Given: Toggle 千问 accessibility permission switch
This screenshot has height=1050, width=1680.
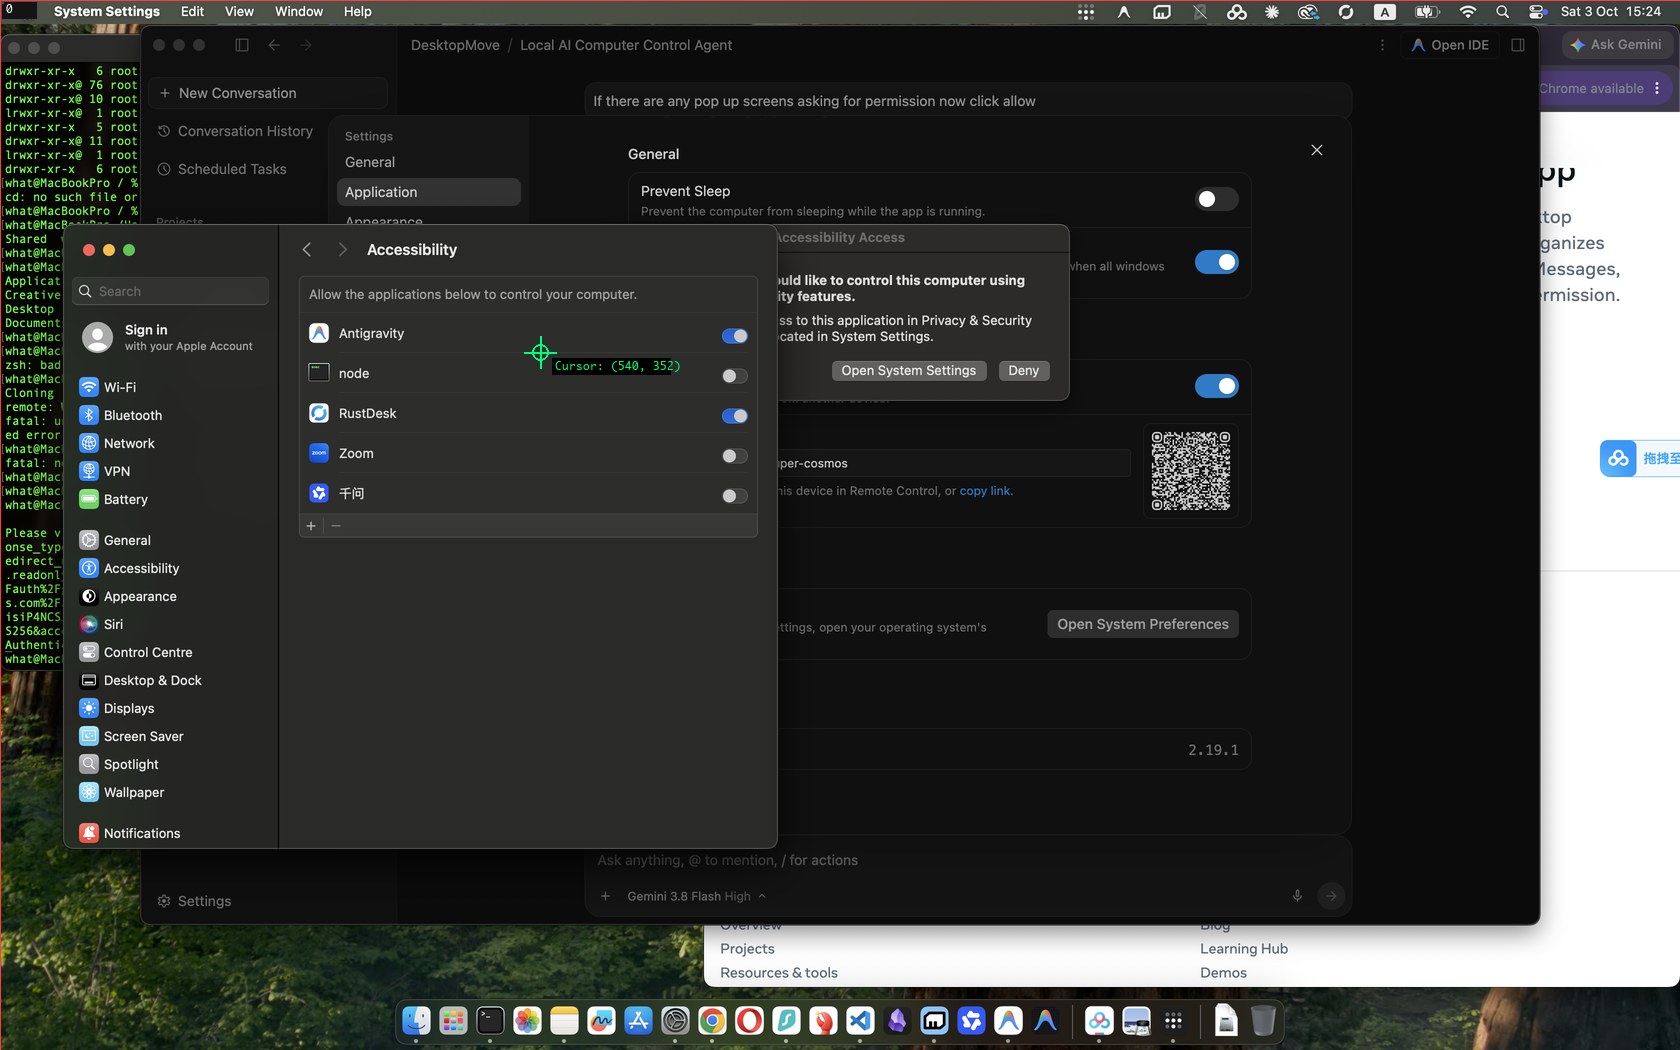Looking at the screenshot, I should pyautogui.click(x=734, y=496).
